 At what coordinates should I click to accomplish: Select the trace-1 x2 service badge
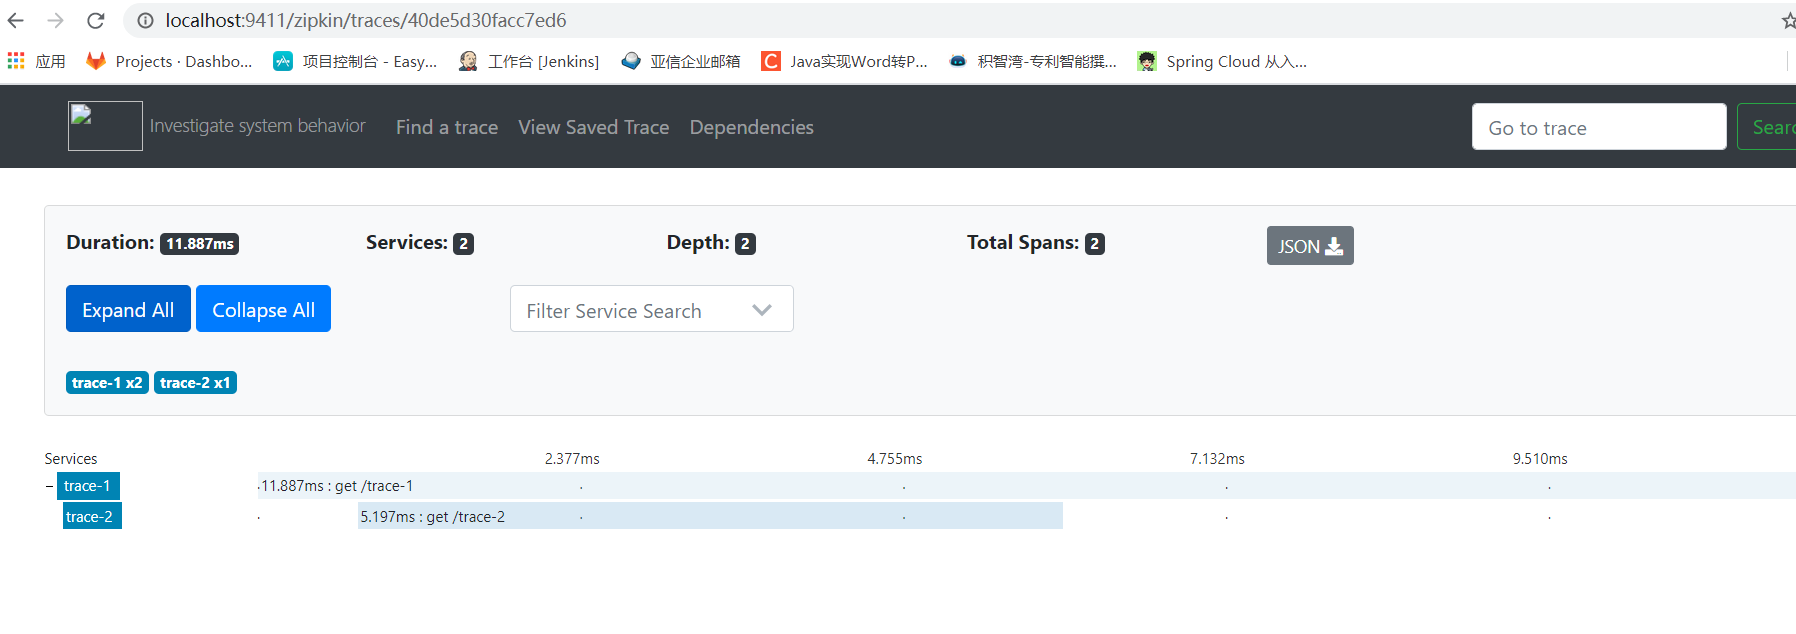(x=107, y=383)
